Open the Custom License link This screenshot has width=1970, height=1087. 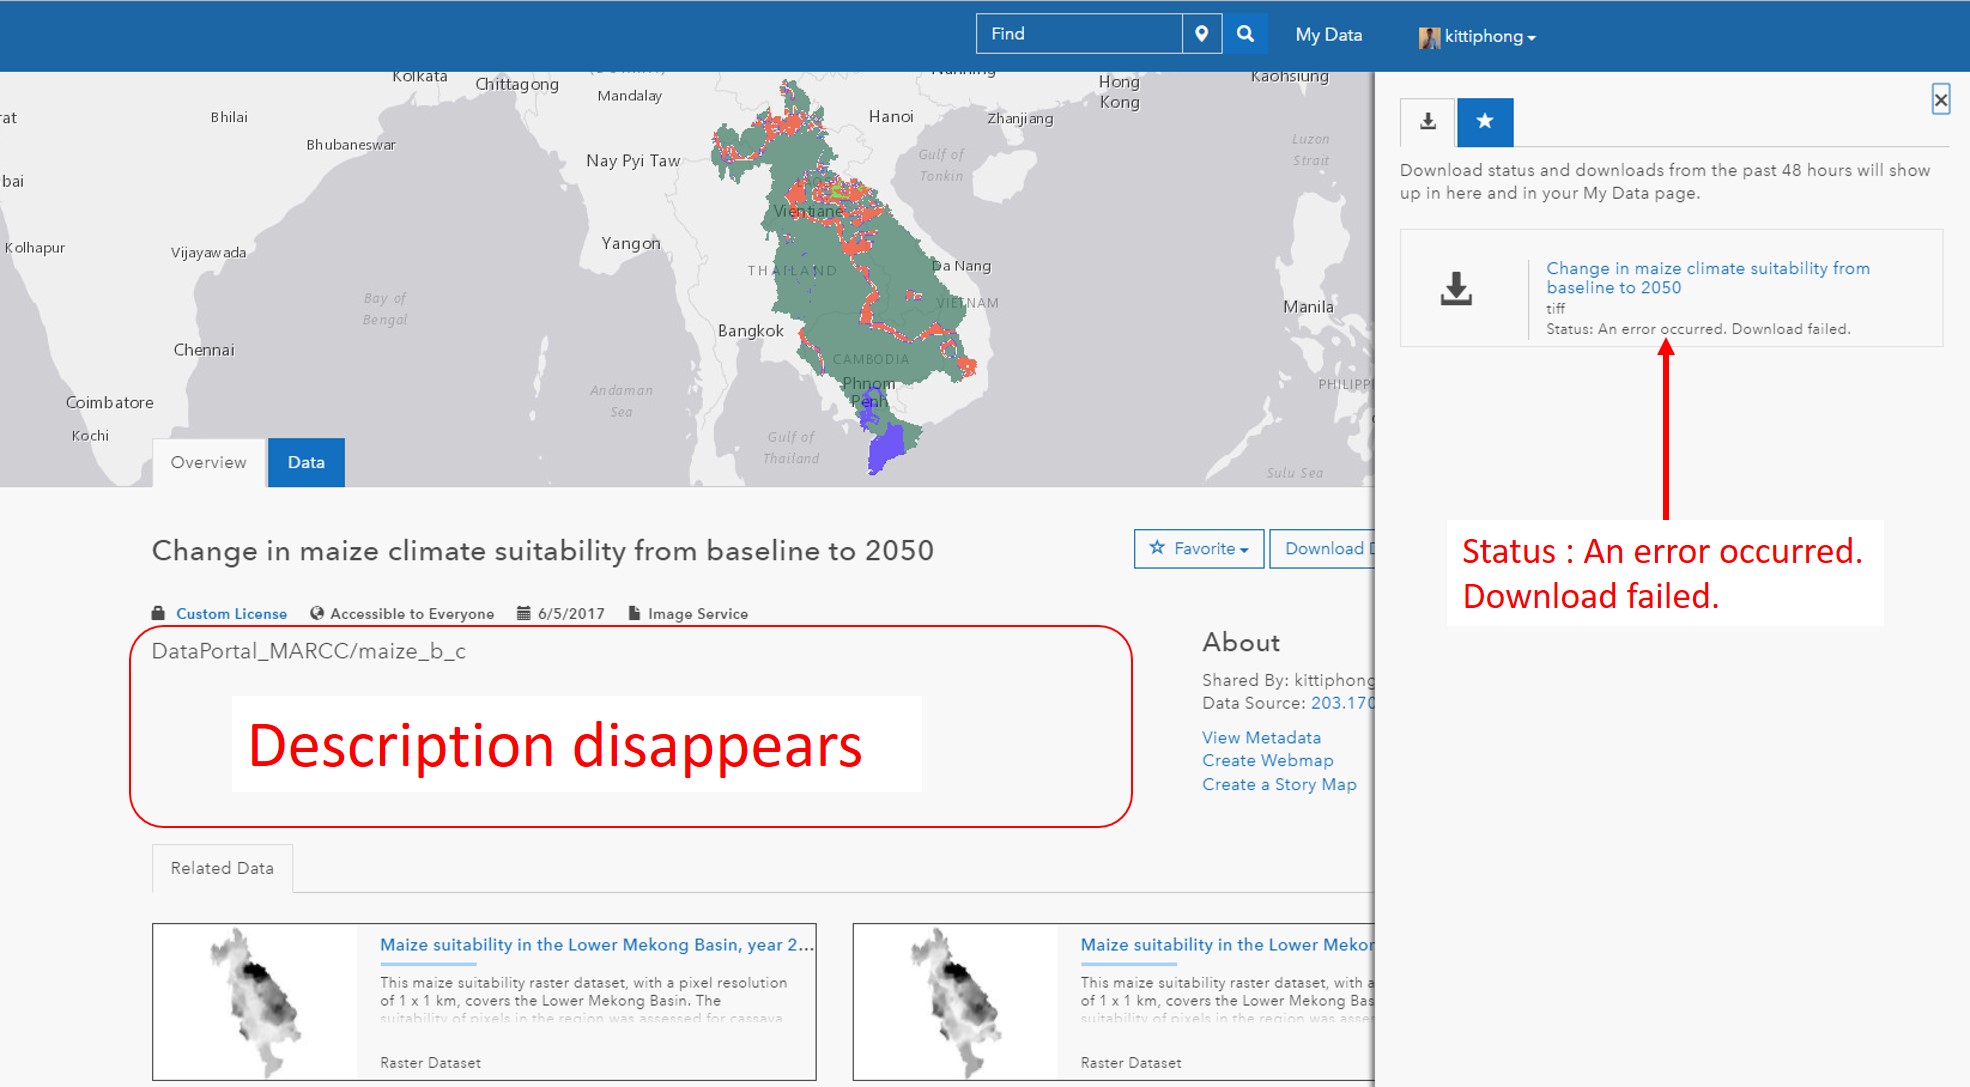(x=231, y=614)
